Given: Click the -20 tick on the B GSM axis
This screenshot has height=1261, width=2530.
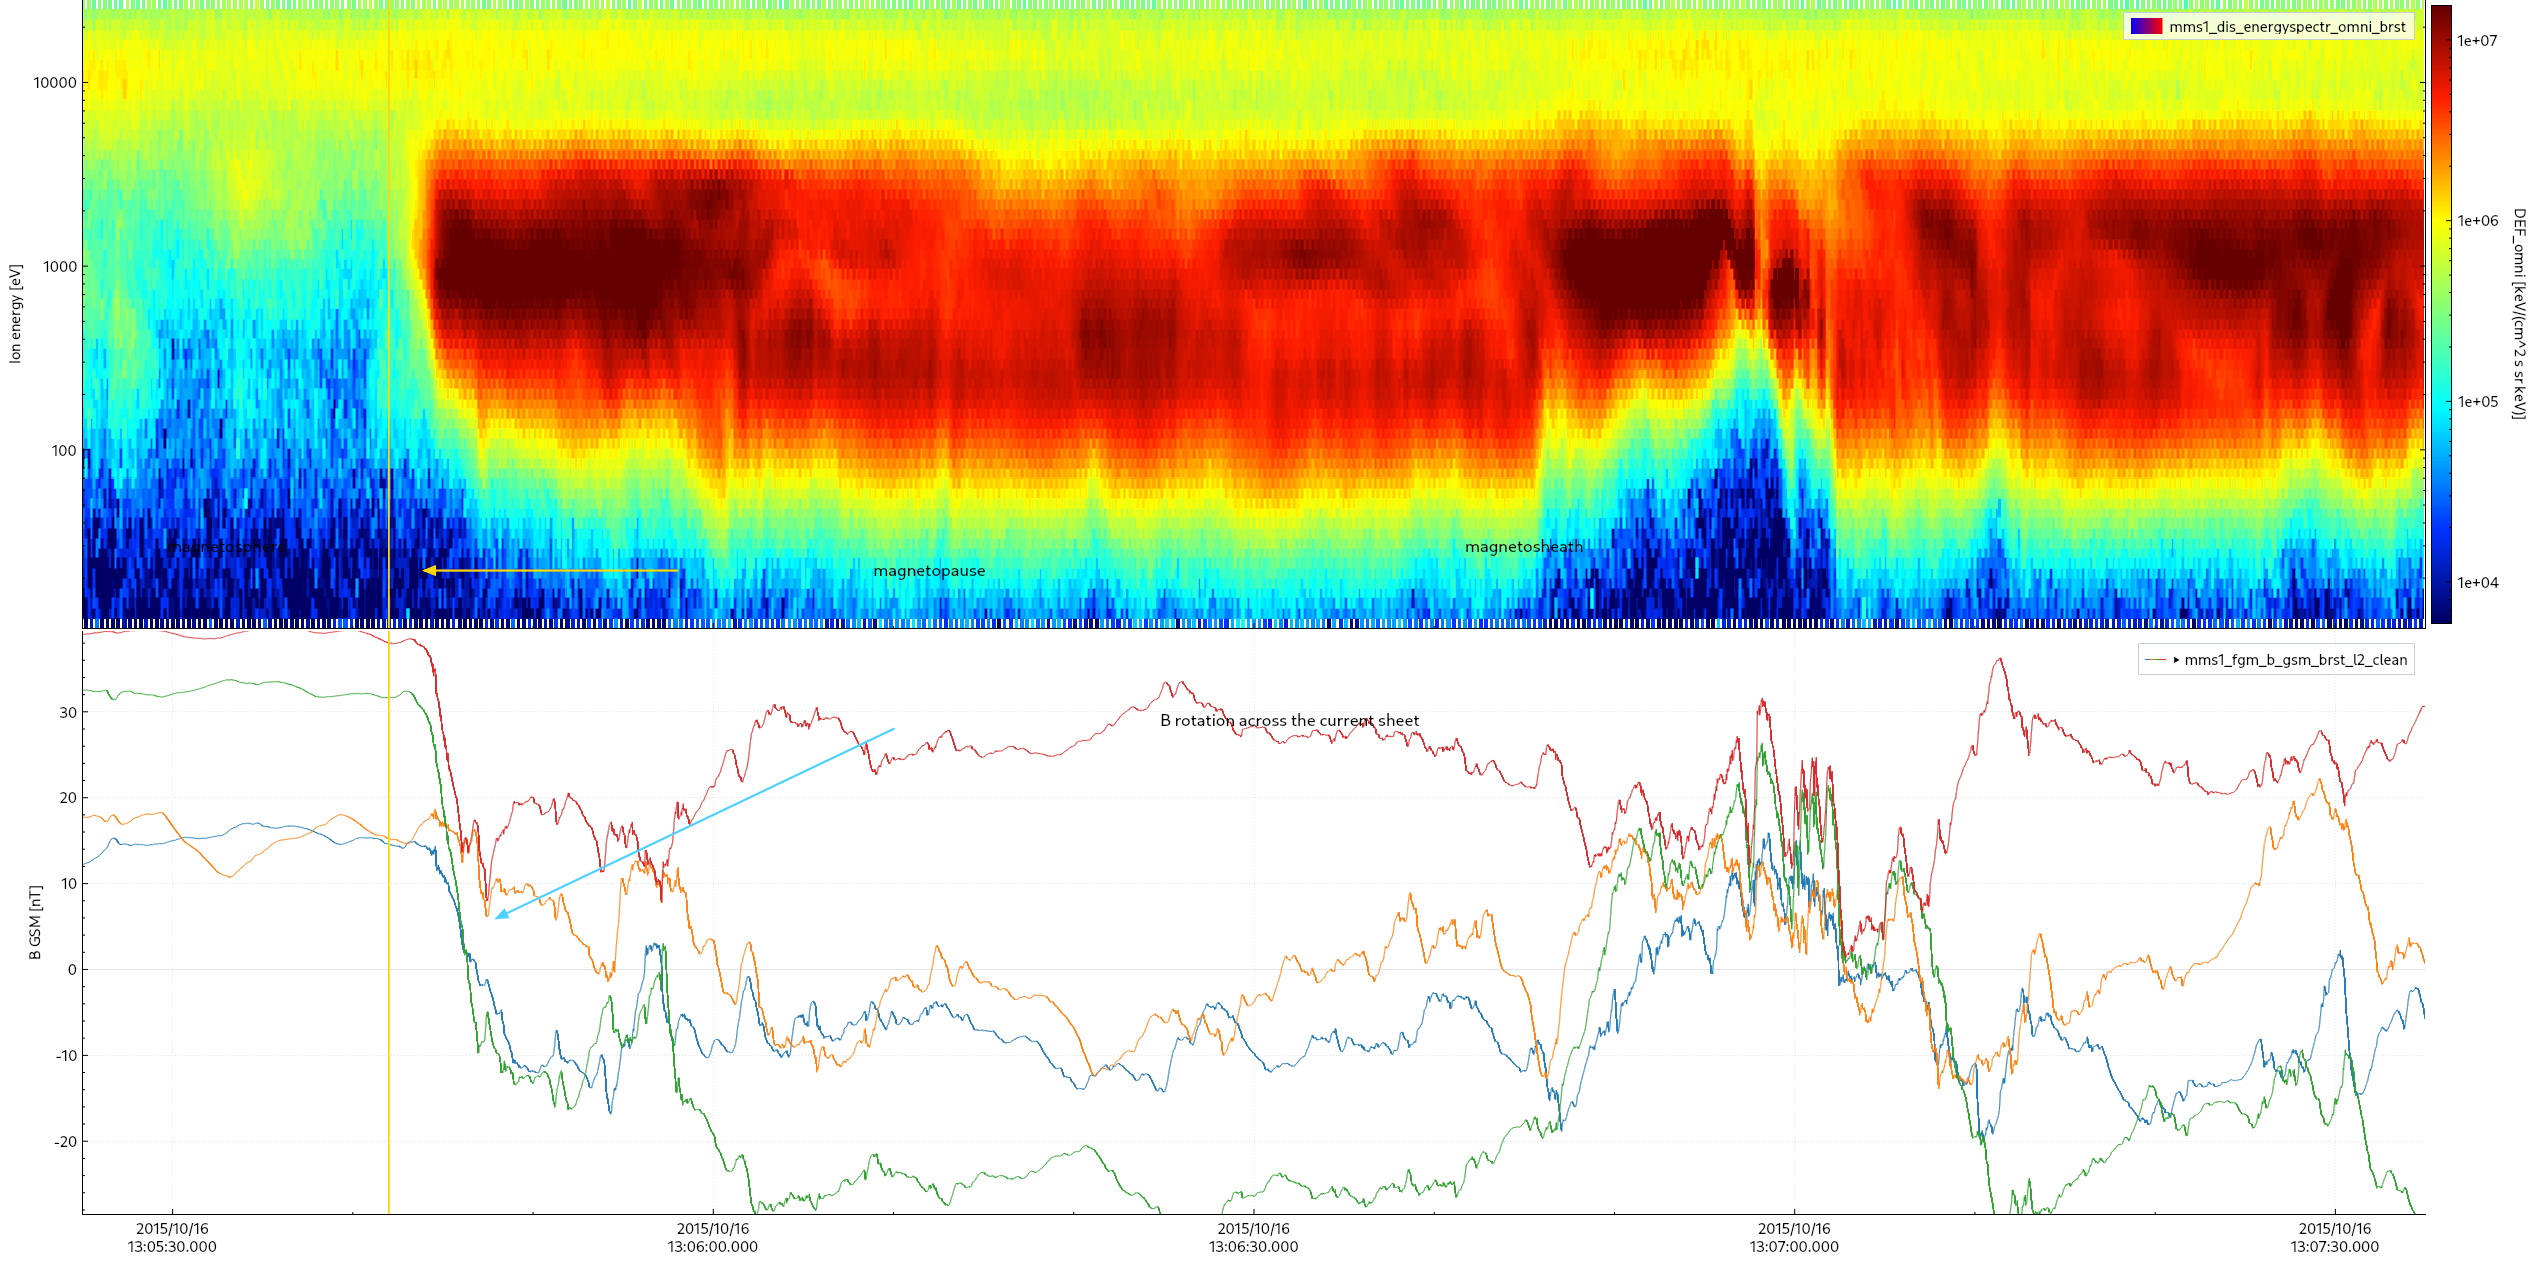Looking at the screenshot, I should pyautogui.click(x=66, y=1142).
